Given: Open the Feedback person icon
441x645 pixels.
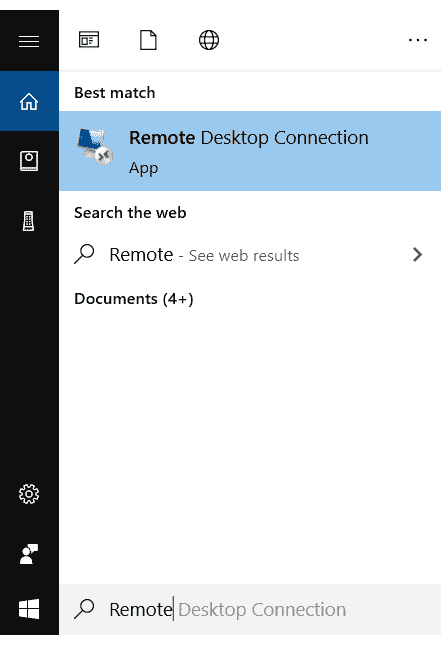Looking at the screenshot, I should [29, 554].
